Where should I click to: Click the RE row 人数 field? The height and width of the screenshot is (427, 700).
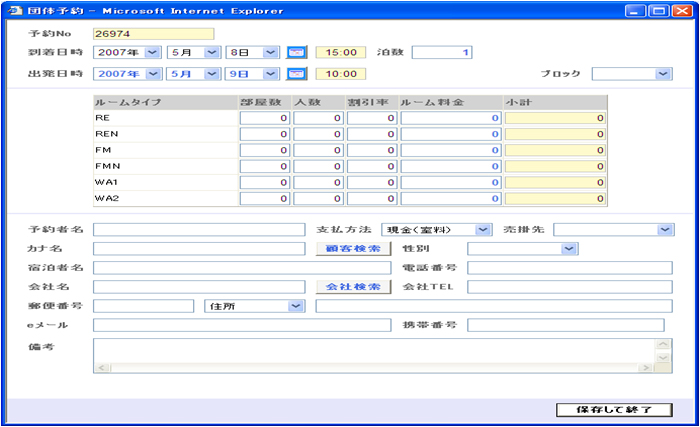tap(318, 118)
